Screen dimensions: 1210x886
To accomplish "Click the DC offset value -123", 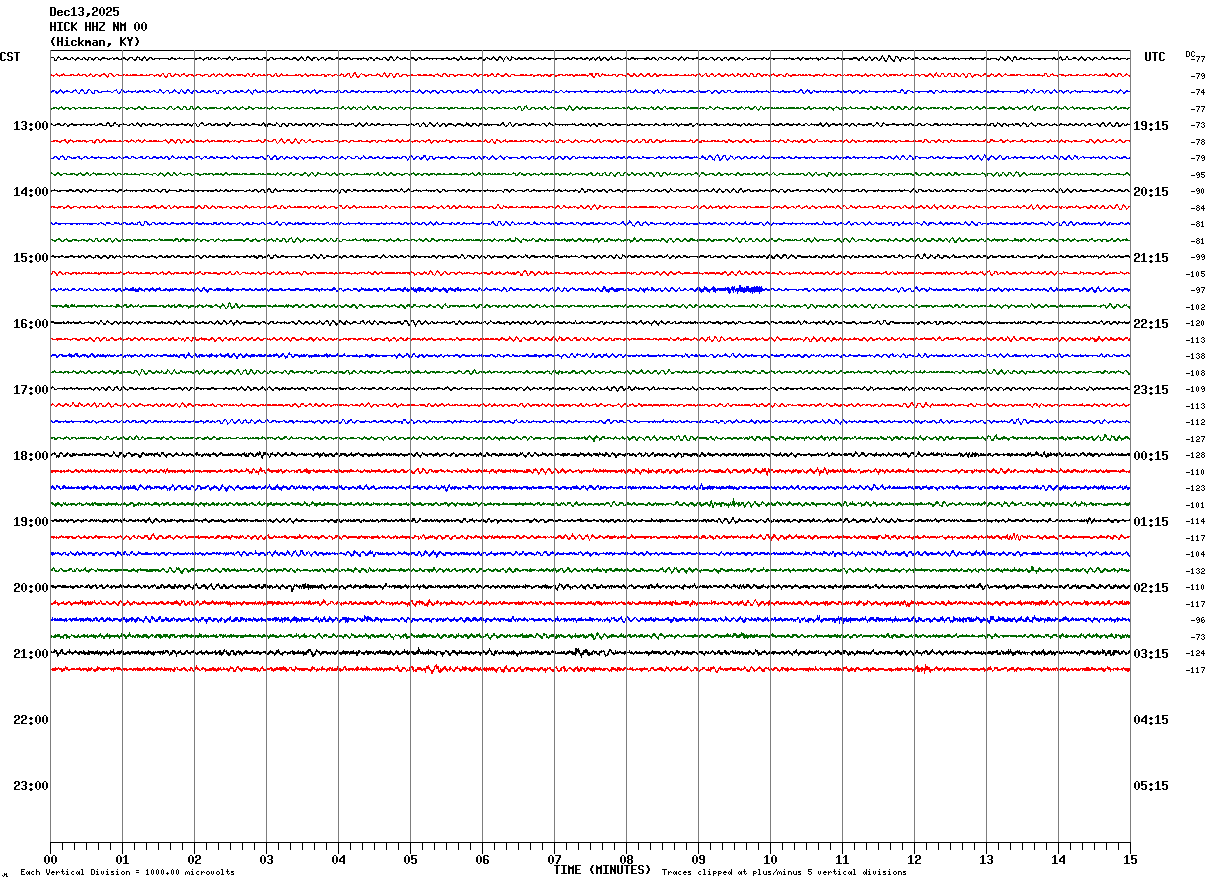I will tap(1195, 488).
